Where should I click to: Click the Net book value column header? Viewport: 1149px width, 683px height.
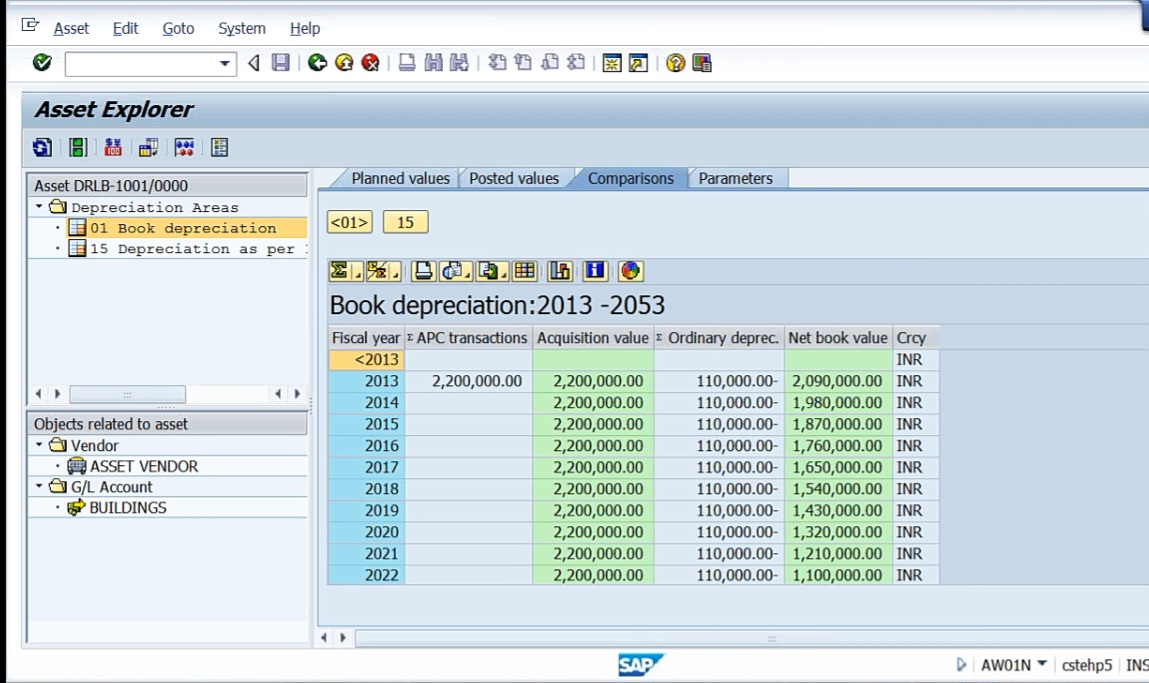point(838,338)
